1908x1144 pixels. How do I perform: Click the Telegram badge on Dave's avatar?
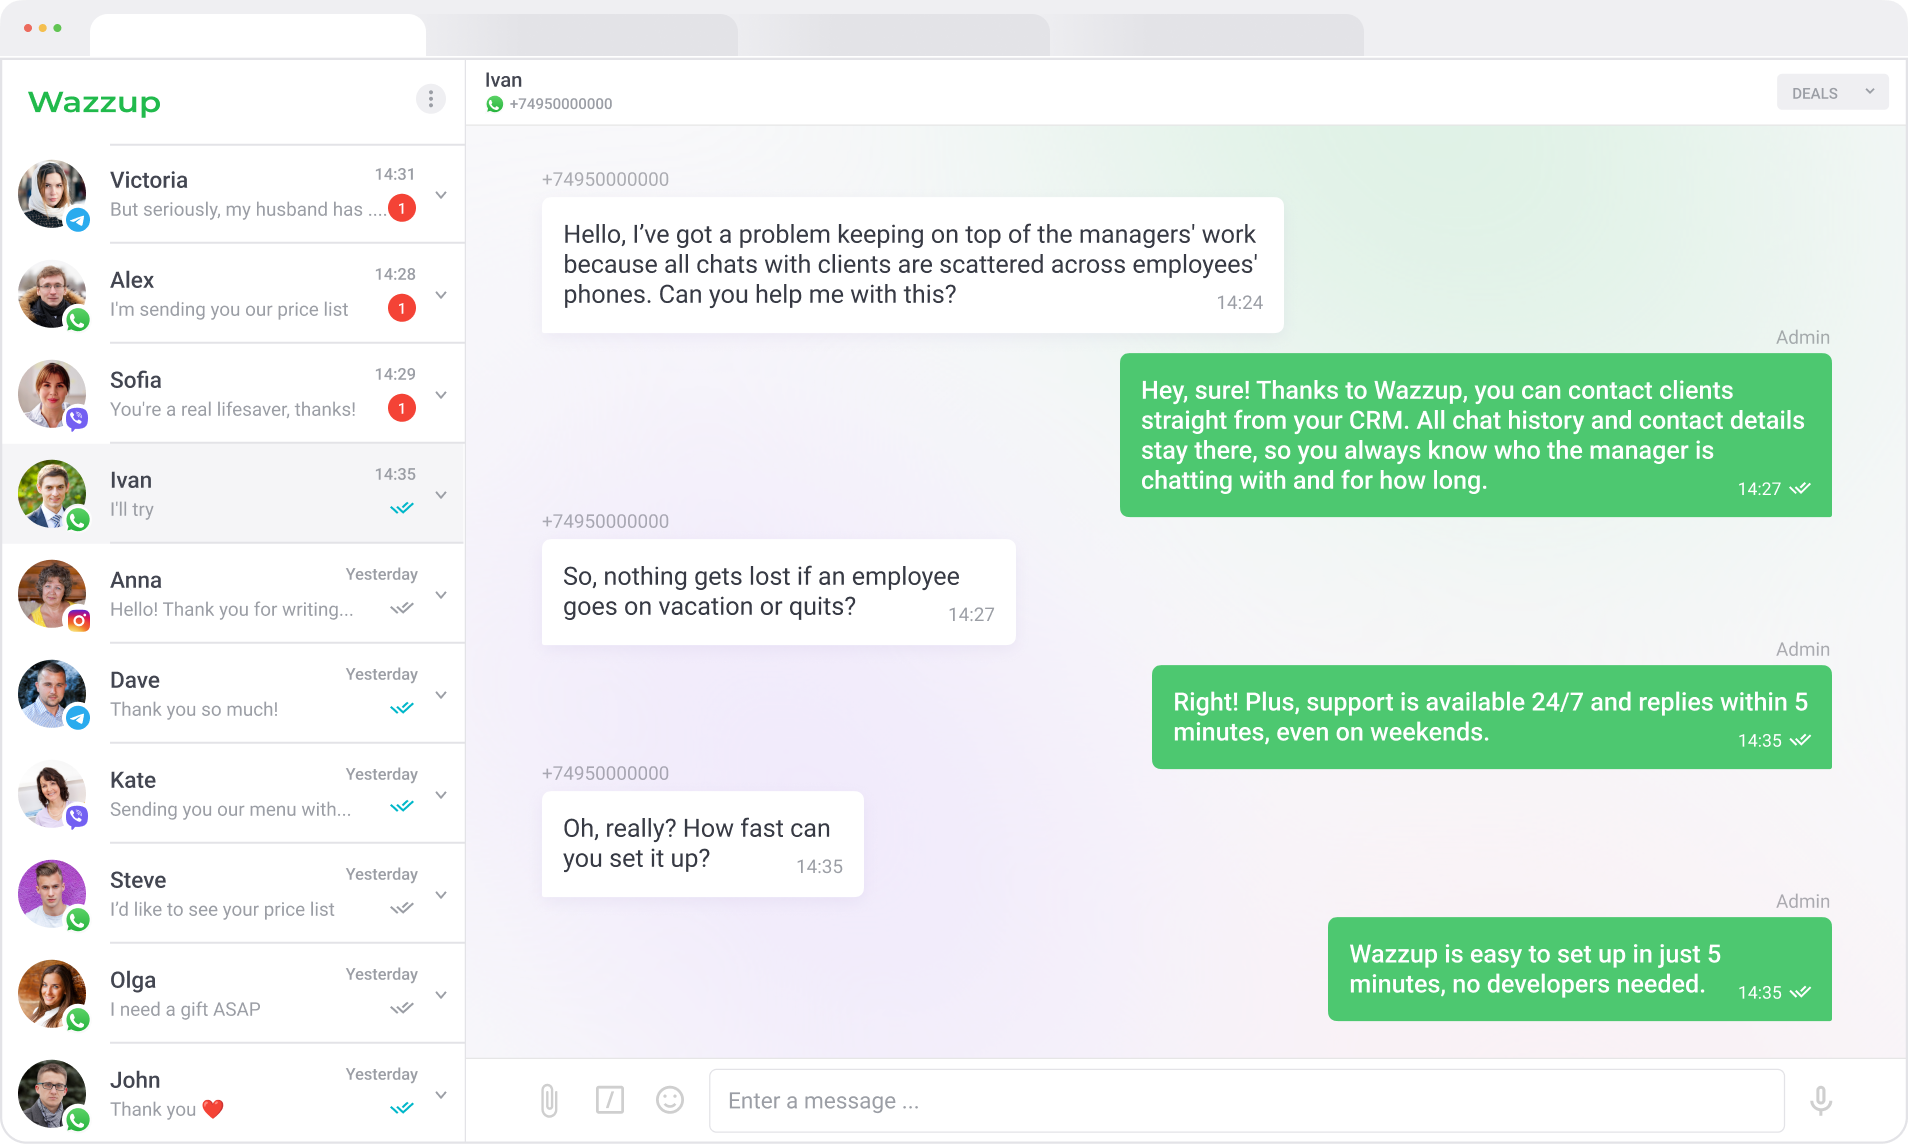(78, 718)
